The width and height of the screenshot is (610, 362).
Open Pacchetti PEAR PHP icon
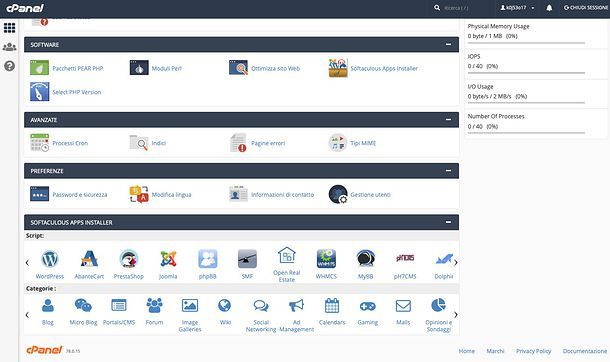pyautogui.click(x=39, y=68)
